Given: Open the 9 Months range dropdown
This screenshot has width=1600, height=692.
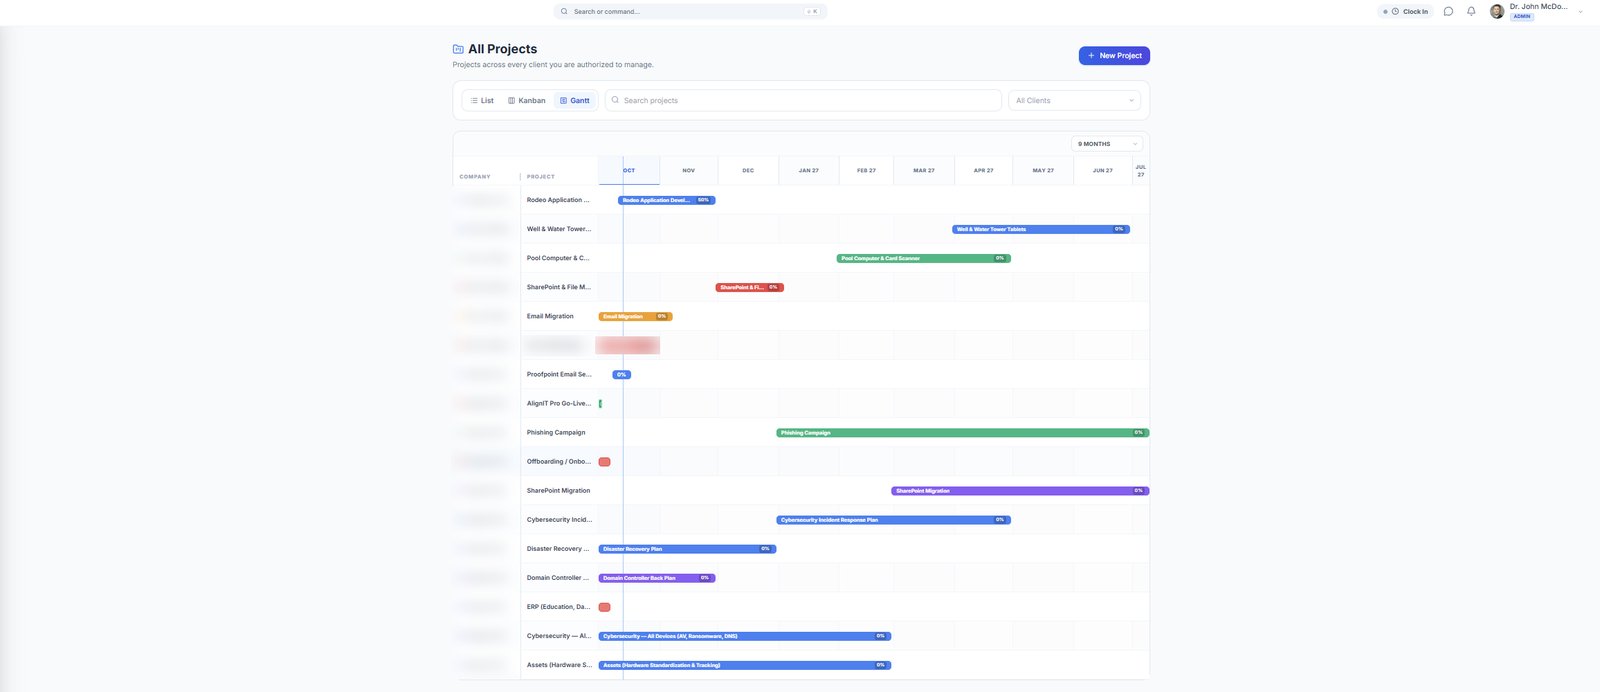Looking at the screenshot, I should click(1107, 144).
